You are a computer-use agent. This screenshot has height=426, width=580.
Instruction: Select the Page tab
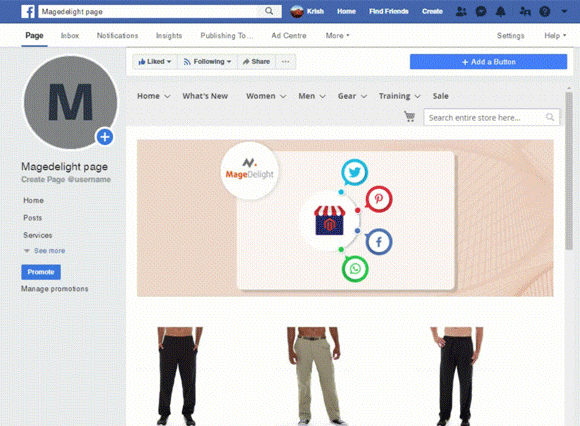pyautogui.click(x=34, y=36)
